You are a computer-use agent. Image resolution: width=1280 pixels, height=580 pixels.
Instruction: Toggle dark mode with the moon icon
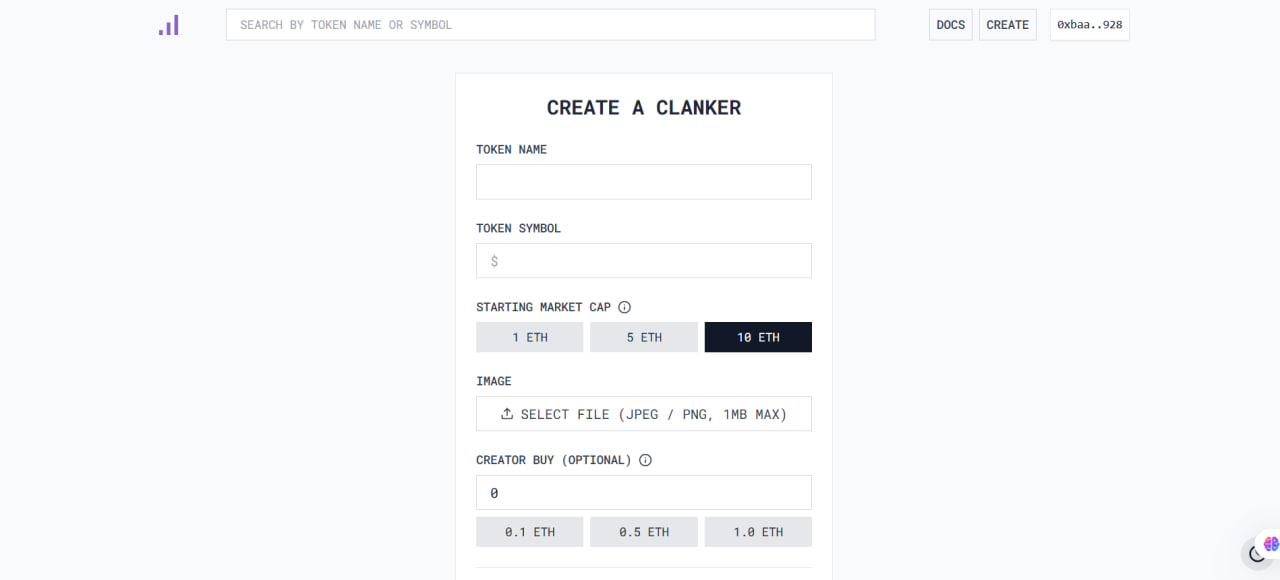click(x=1257, y=554)
